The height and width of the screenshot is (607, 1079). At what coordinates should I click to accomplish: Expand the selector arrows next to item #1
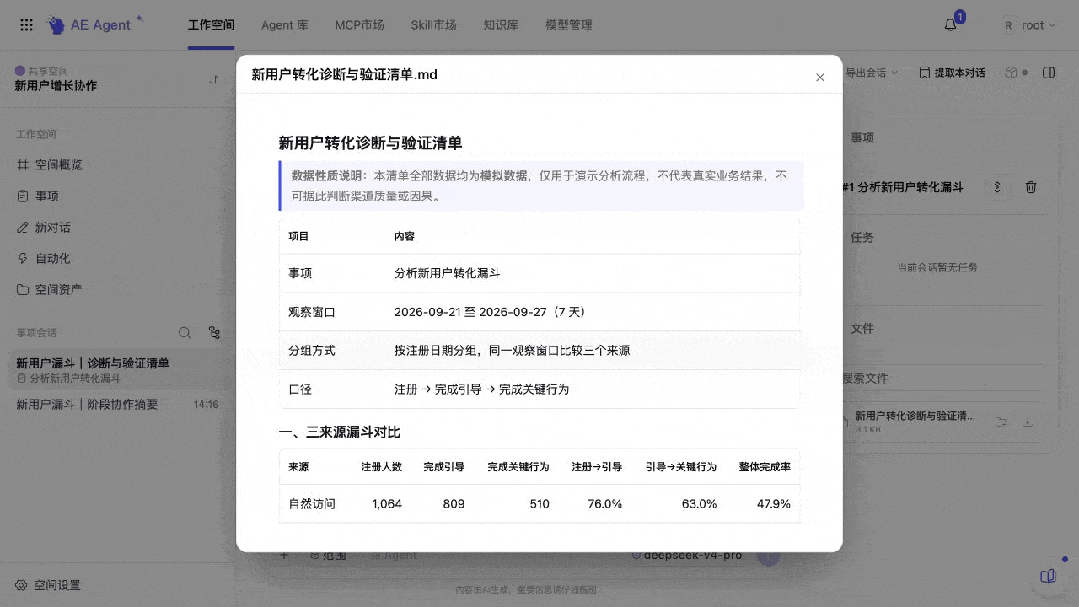click(997, 187)
